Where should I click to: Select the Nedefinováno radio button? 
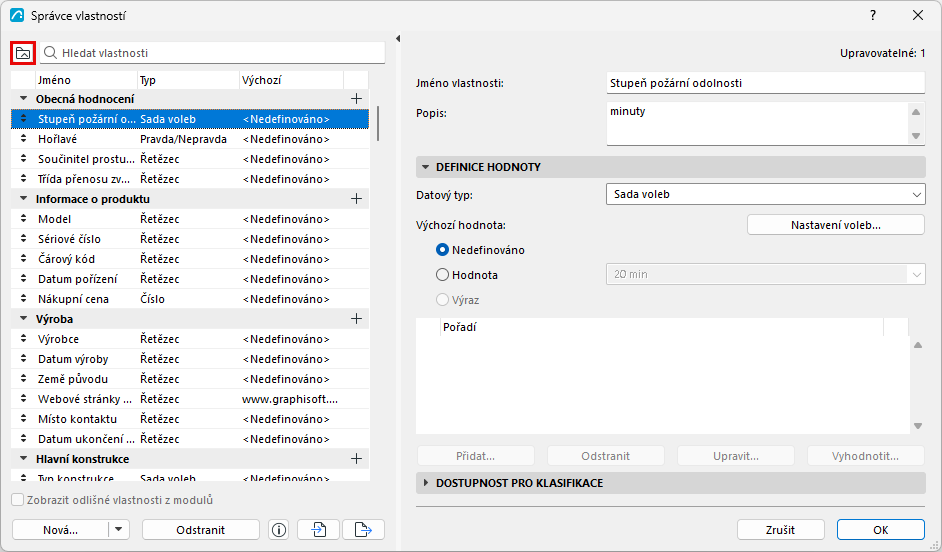coord(442,250)
